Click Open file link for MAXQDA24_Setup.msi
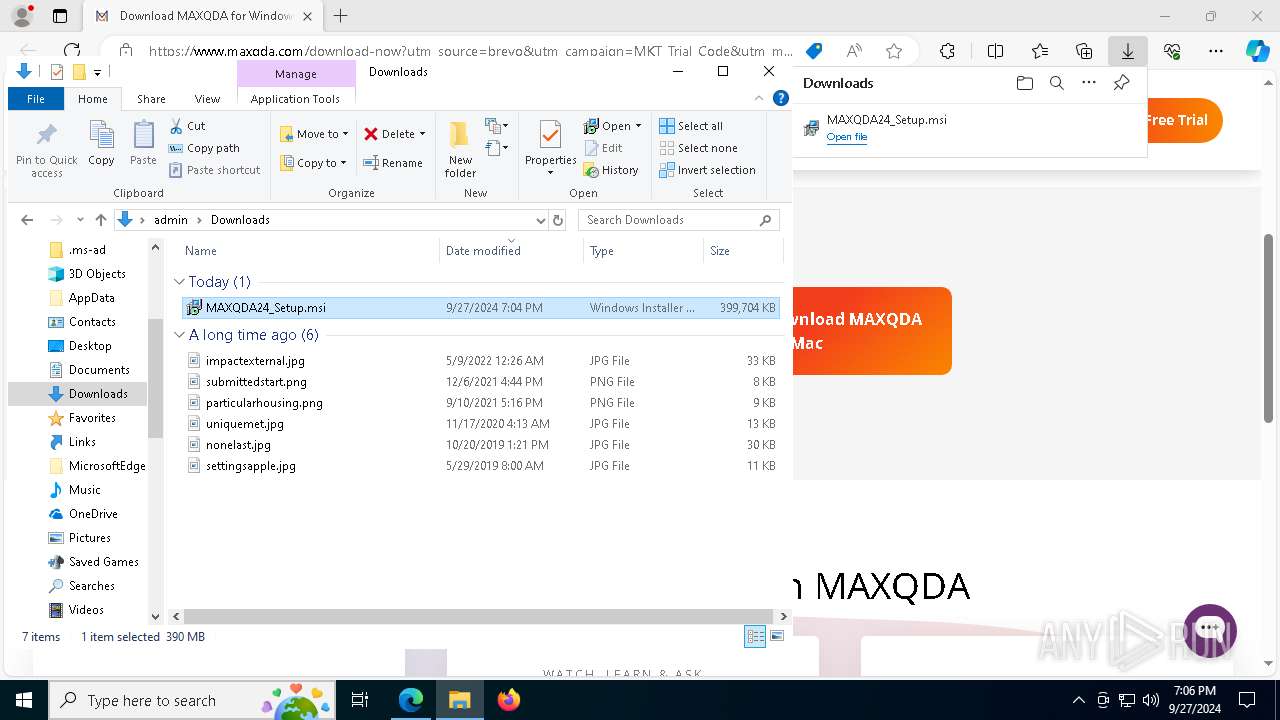Screen dimensions: 1280x720 pyautogui.click(x=846, y=137)
